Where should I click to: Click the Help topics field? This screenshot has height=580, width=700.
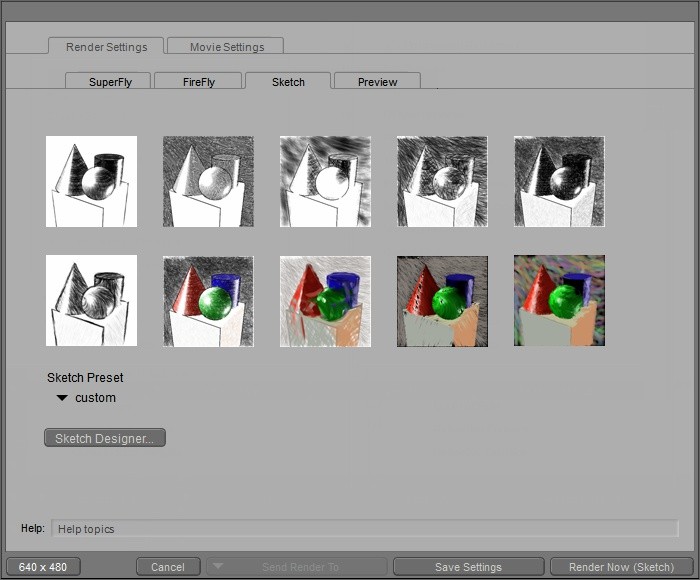coord(364,529)
